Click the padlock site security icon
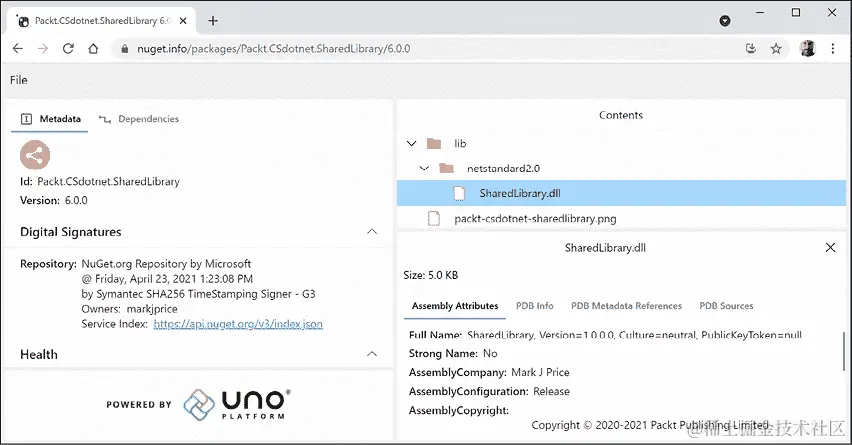The width and height of the screenshot is (852, 445). pyautogui.click(x=124, y=49)
